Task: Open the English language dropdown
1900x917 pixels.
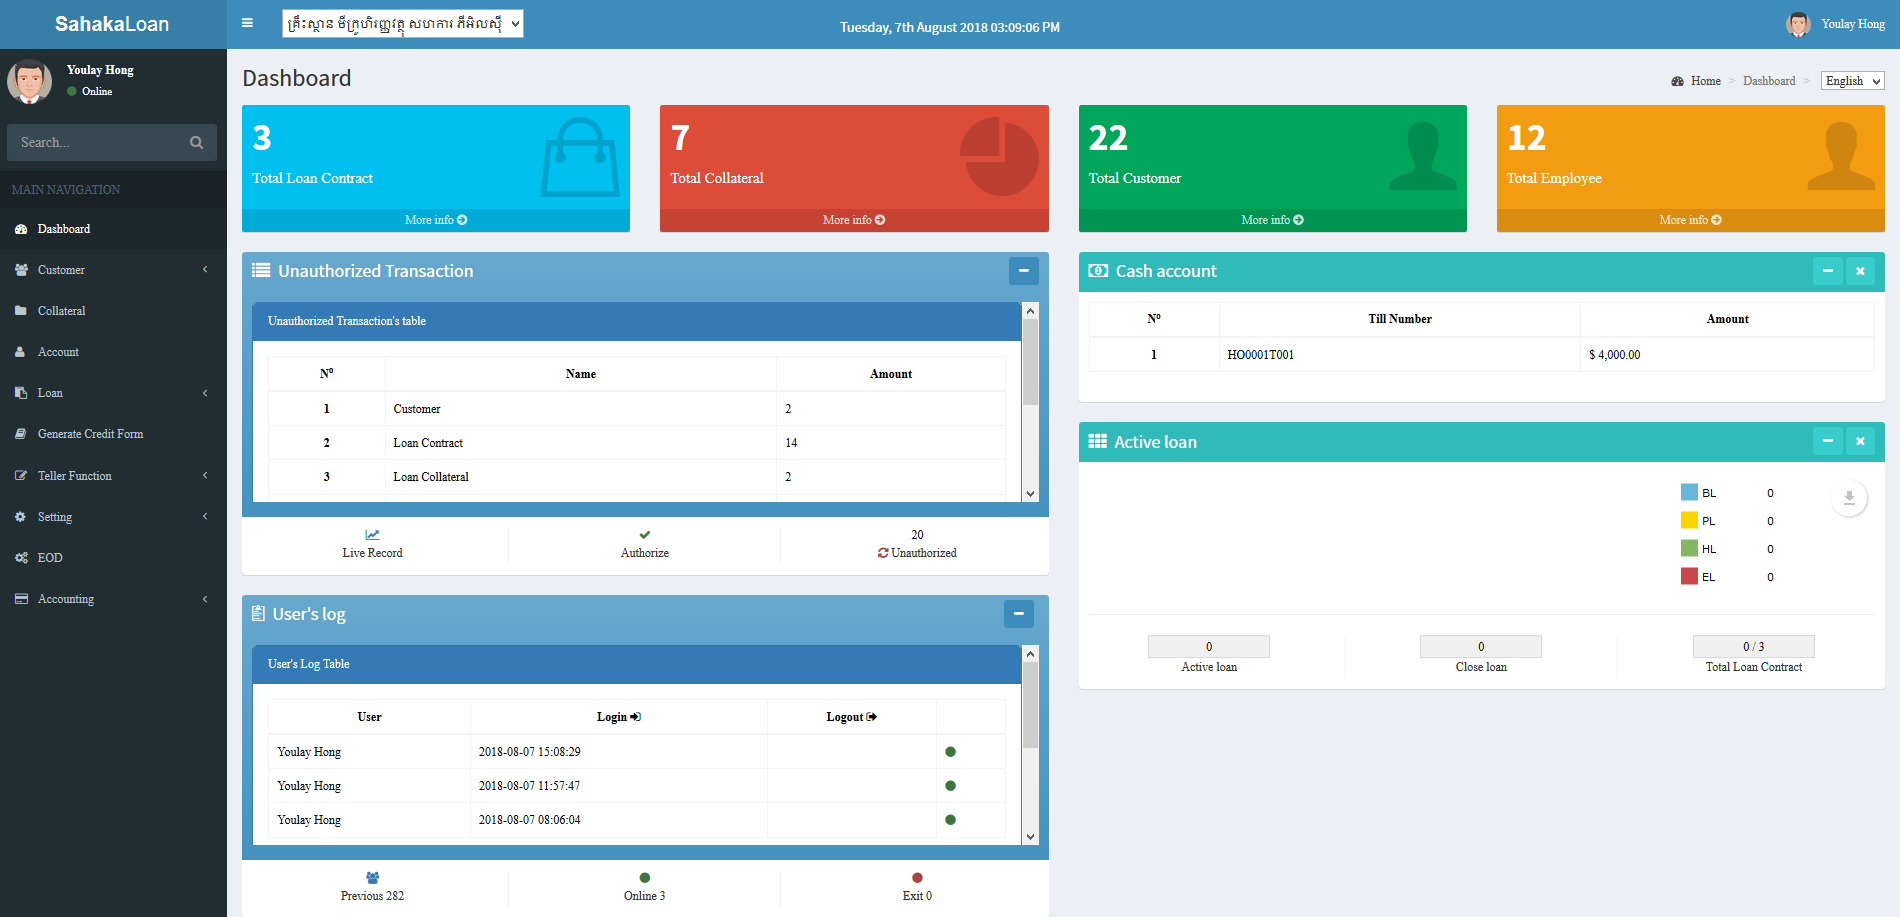Action: [x=1852, y=81]
